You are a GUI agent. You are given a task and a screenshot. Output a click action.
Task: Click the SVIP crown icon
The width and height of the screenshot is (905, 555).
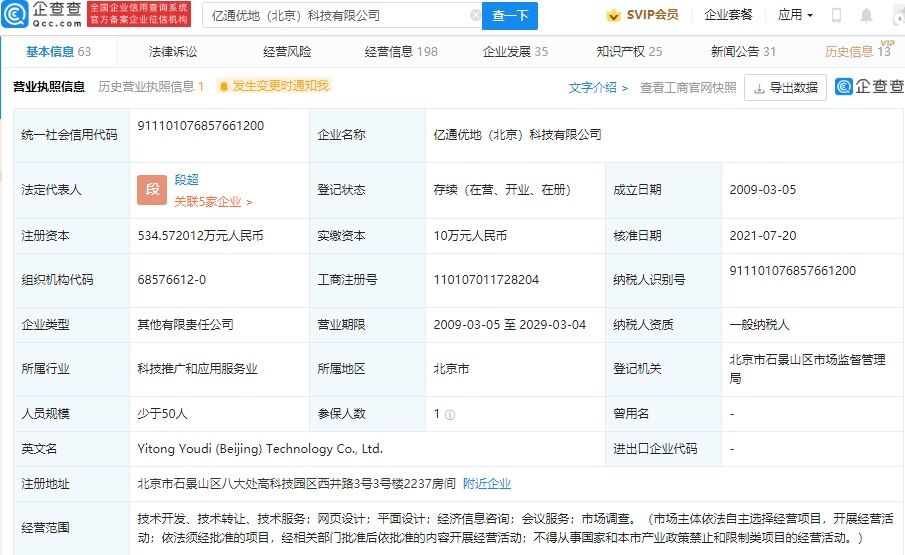(x=614, y=16)
